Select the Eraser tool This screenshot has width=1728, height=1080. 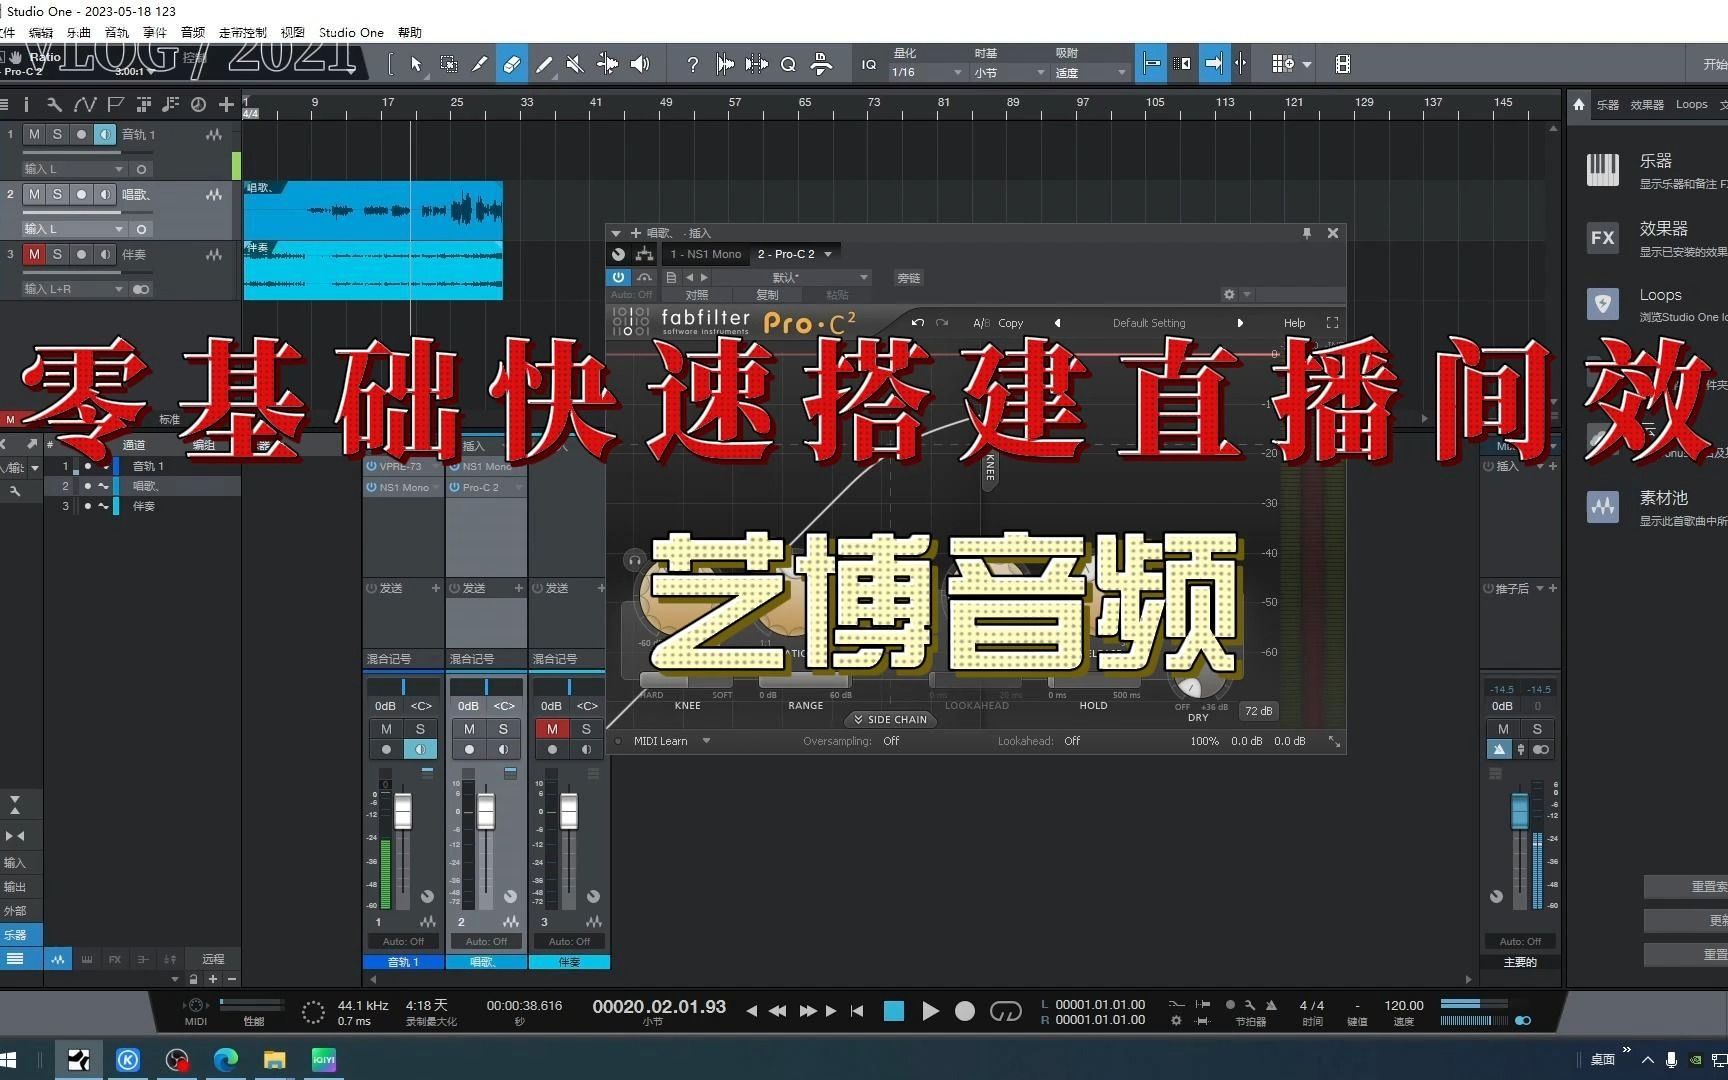(x=511, y=64)
